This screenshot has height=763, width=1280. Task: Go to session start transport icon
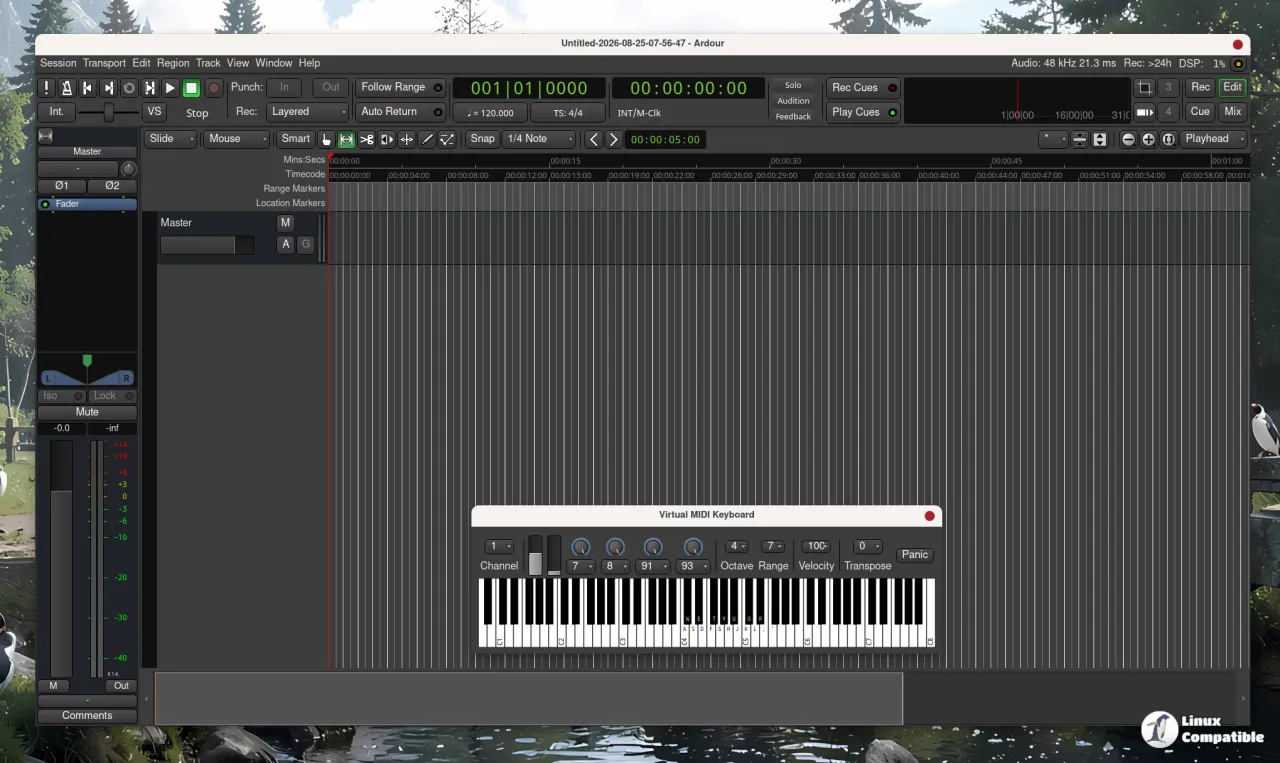[87, 88]
